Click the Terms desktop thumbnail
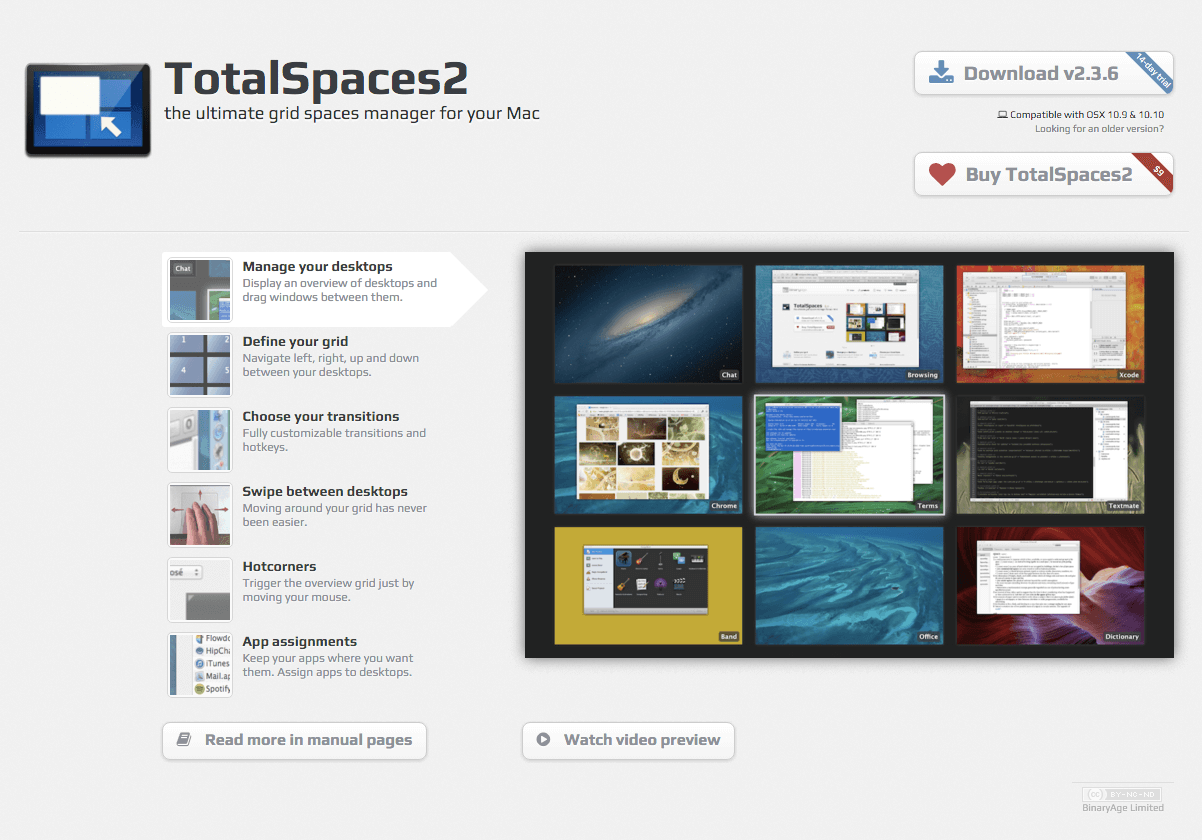This screenshot has height=840, width=1202. pyautogui.click(x=849, y=455)
